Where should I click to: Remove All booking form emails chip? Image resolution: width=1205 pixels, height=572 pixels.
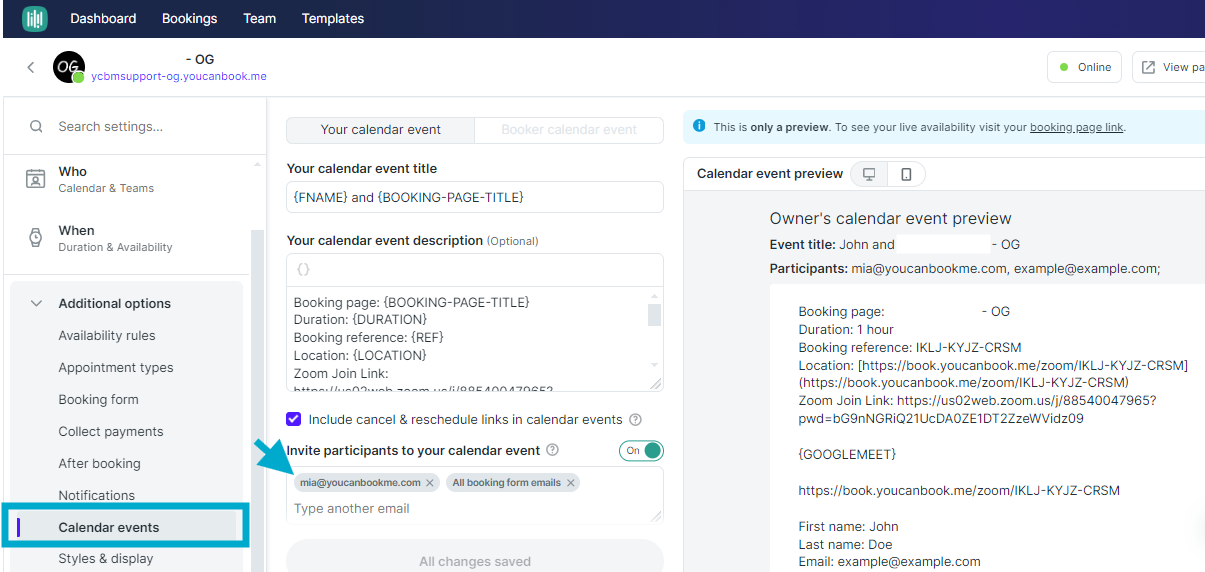[571, 483]
